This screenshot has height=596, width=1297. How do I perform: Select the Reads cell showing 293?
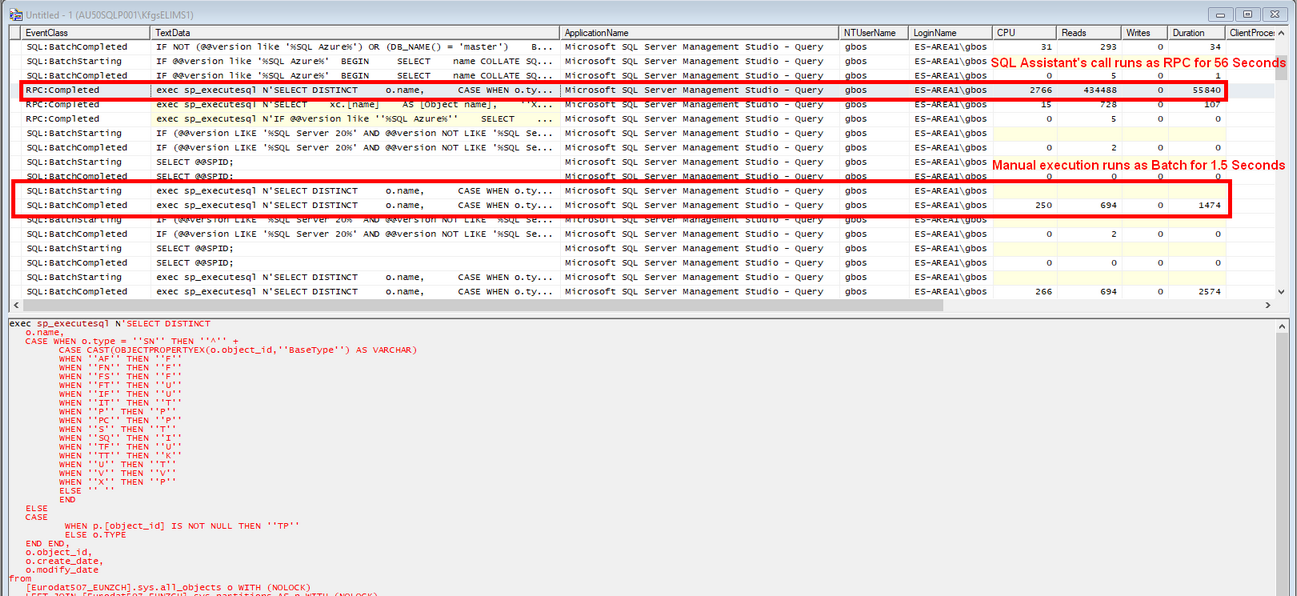tap(1089, 47)
